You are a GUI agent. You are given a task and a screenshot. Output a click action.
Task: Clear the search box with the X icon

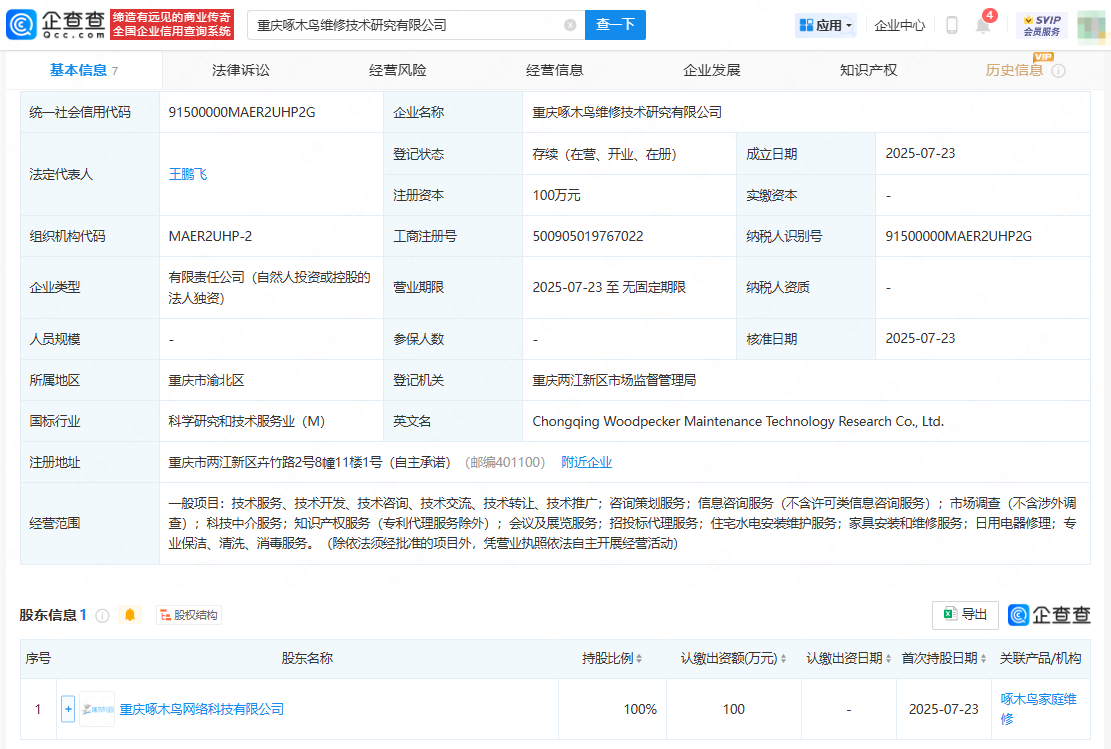[x=570, y=26]
